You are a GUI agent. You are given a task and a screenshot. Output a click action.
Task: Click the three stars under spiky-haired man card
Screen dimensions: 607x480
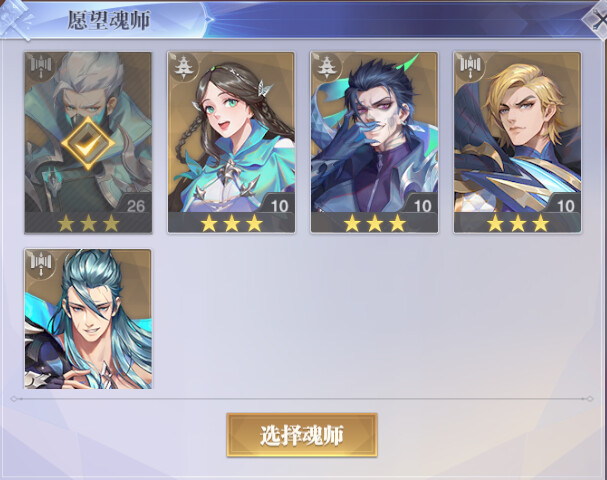374,223
